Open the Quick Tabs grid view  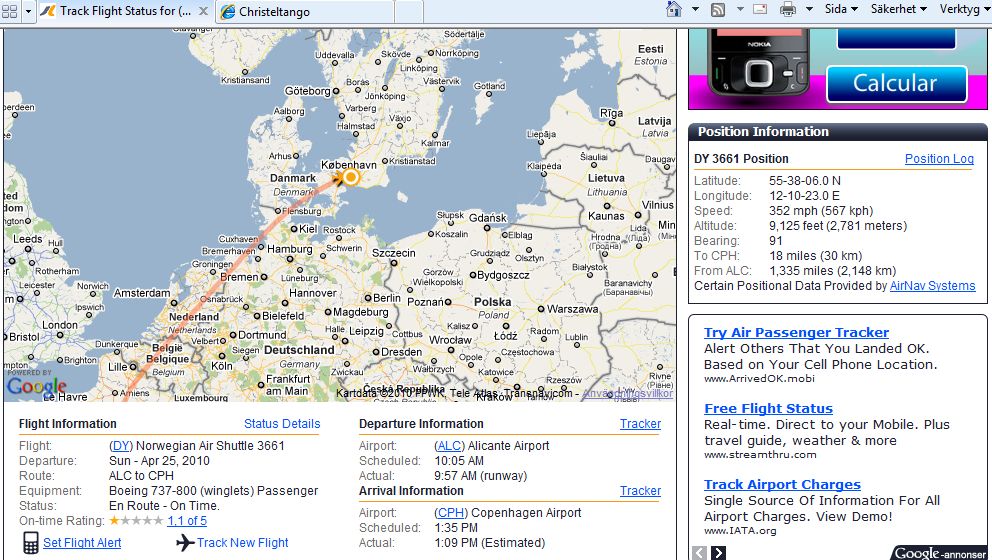point(9,11)
